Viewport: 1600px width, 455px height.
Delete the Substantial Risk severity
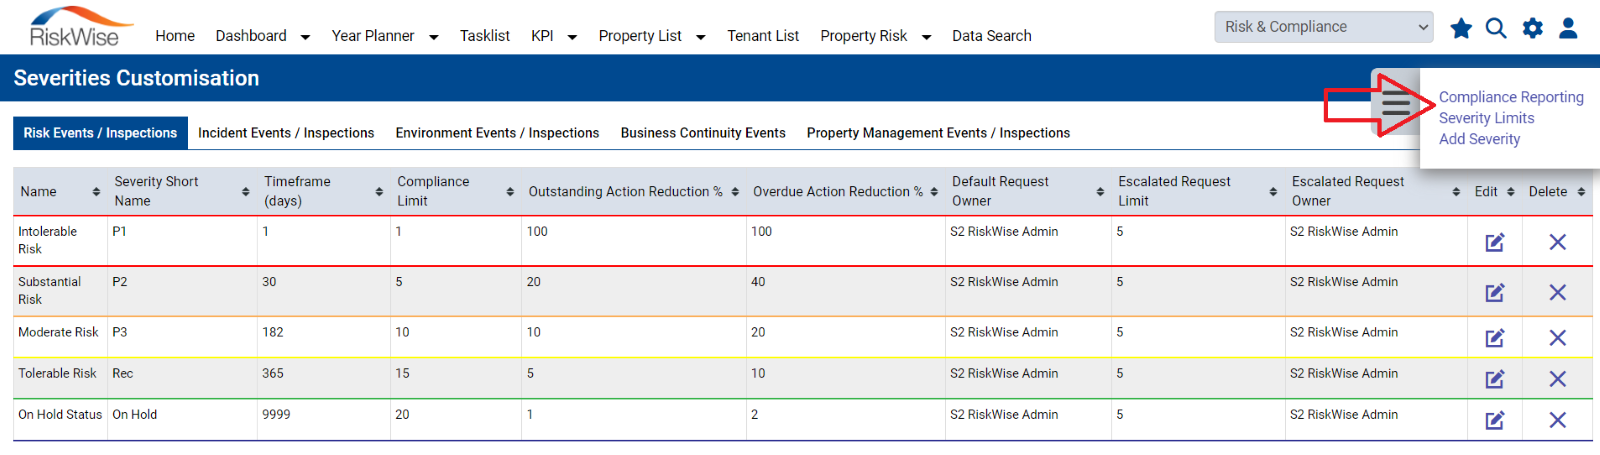(1557, 292)
